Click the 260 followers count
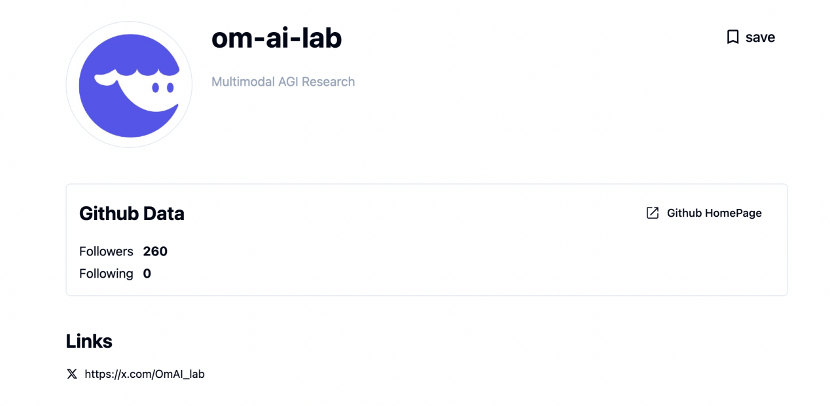This screenshot has height=406, width=830. point(155,251)
